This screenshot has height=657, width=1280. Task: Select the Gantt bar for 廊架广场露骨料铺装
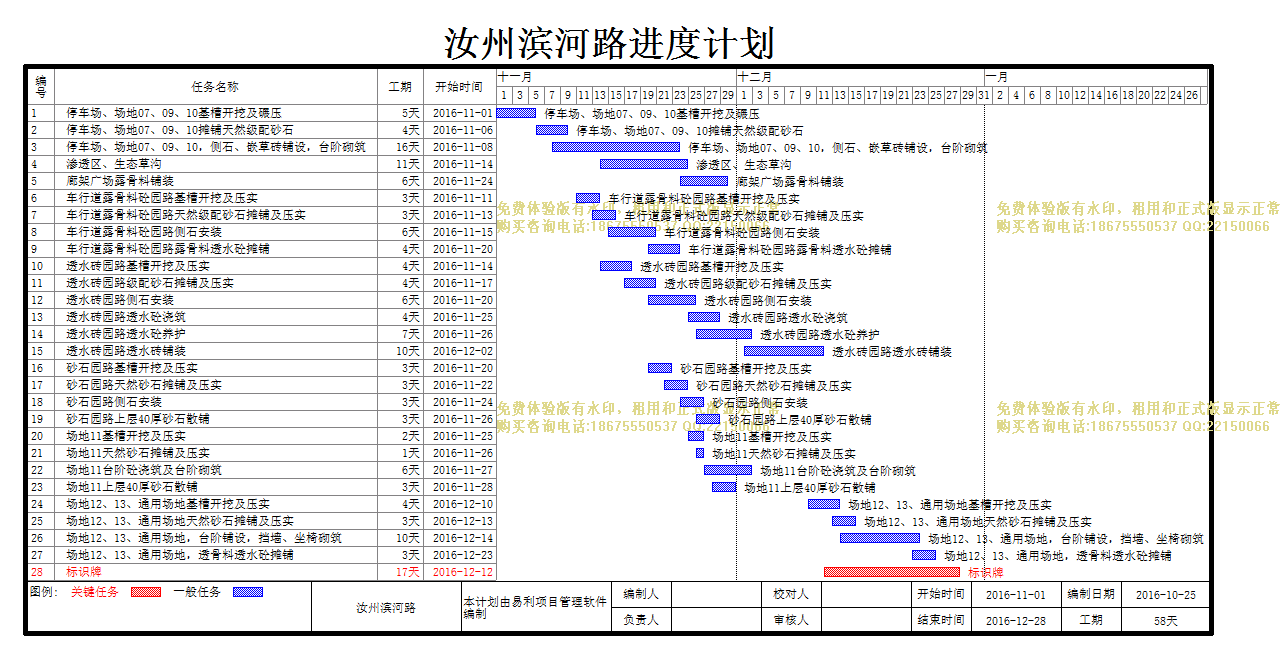click(x=704, y=181)
